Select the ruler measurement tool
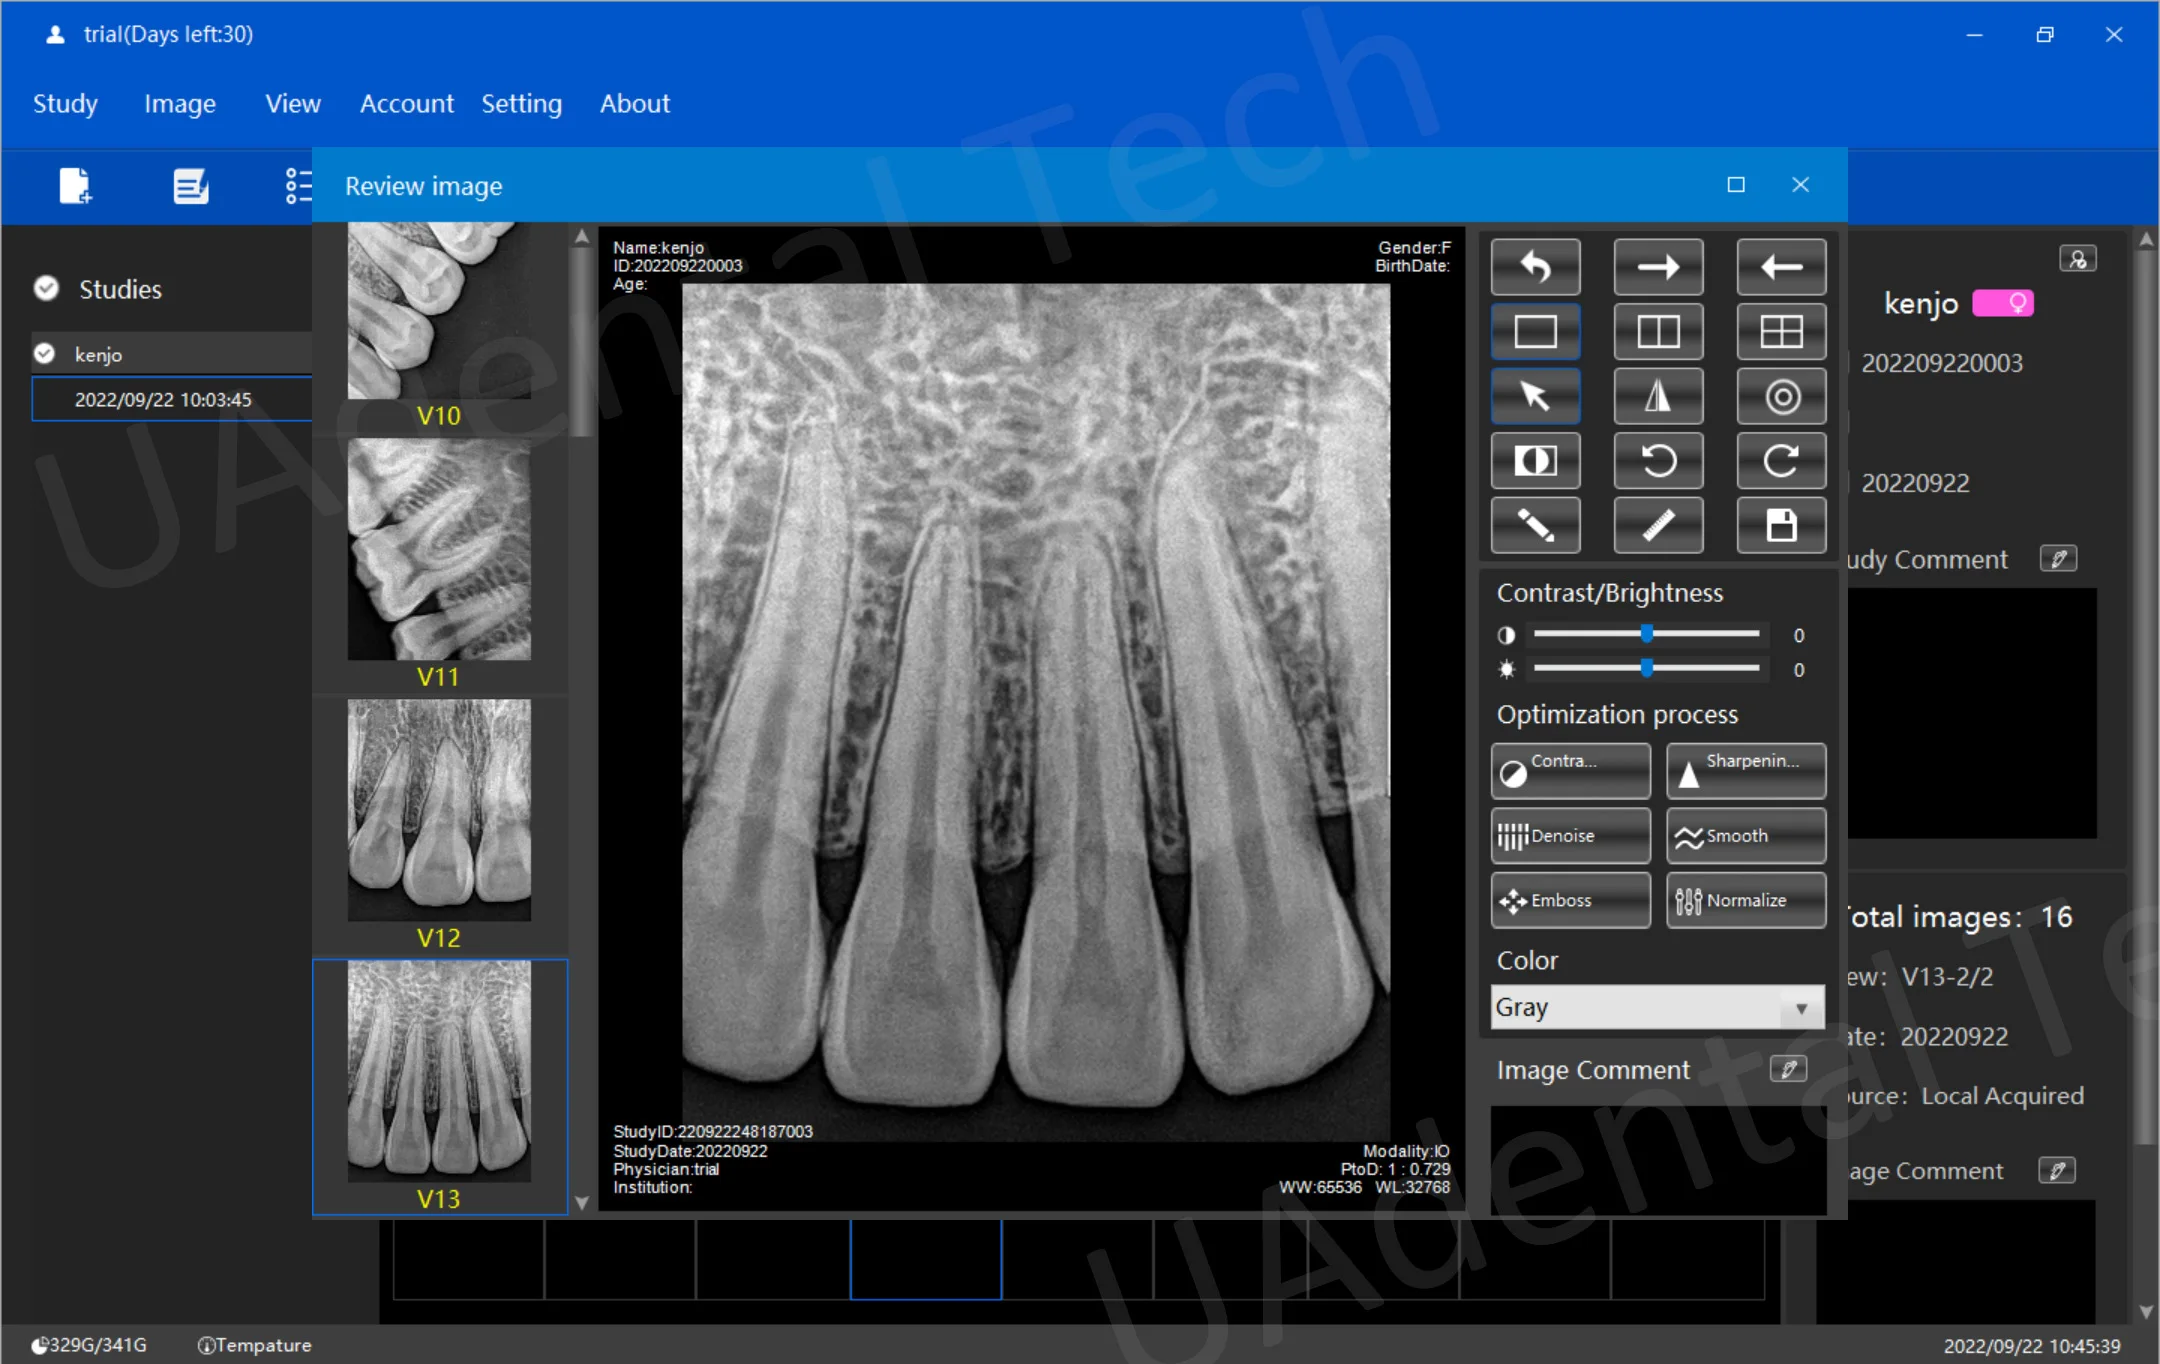 (1658, 526)
